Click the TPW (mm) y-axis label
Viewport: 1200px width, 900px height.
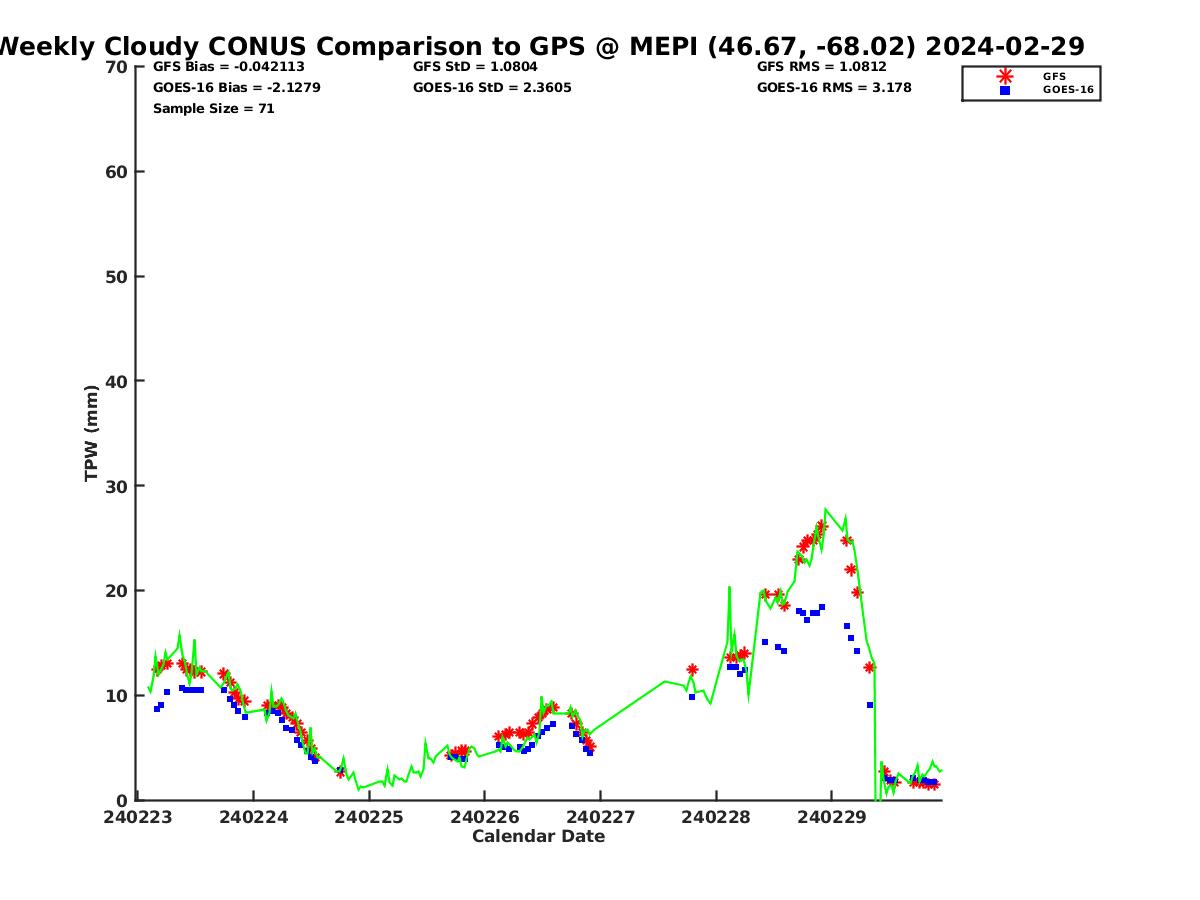pyautogui.click(x=92, y=433)
